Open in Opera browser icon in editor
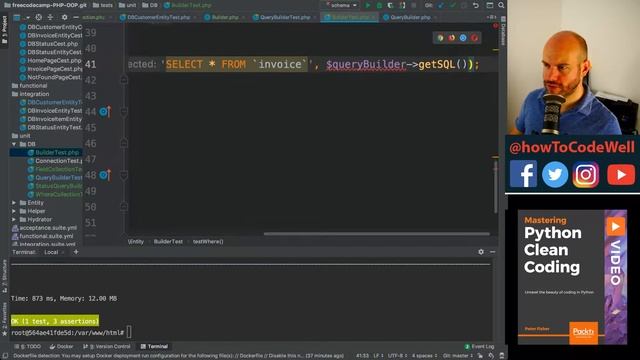Screen dimensions: 640x360 [x=474, y=38]
